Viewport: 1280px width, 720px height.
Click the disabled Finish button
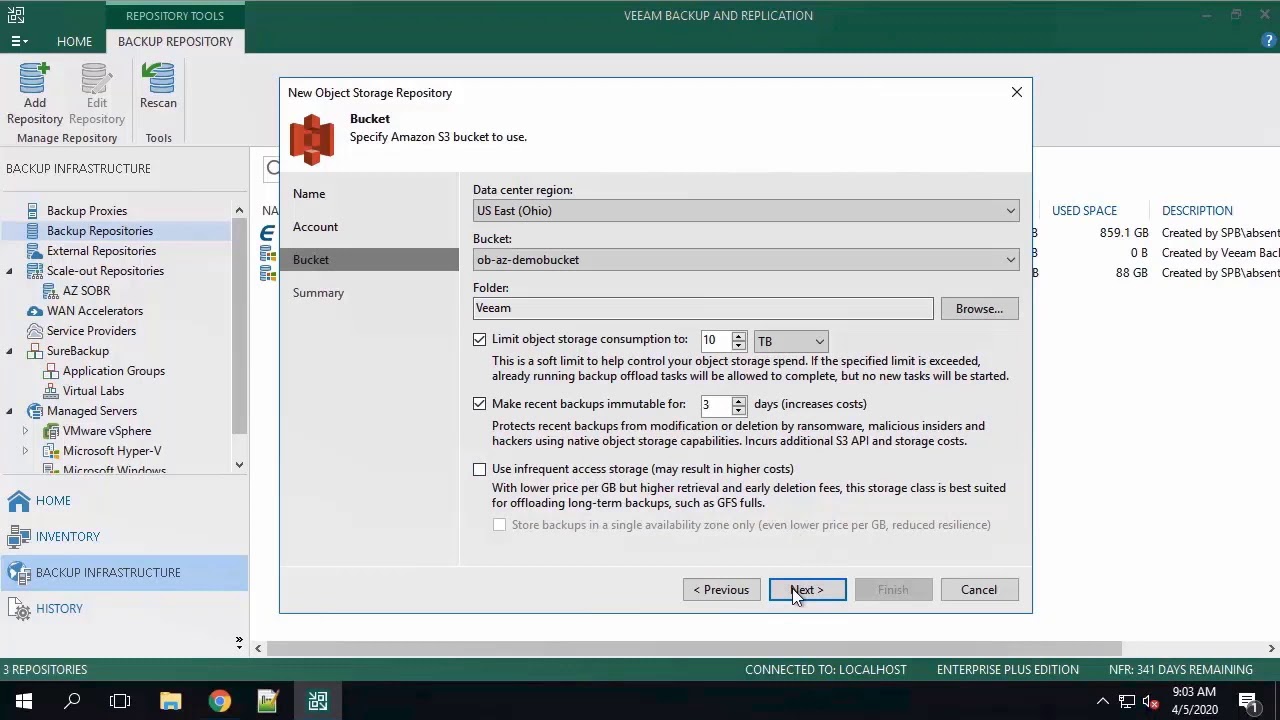[x=893, y=590]
